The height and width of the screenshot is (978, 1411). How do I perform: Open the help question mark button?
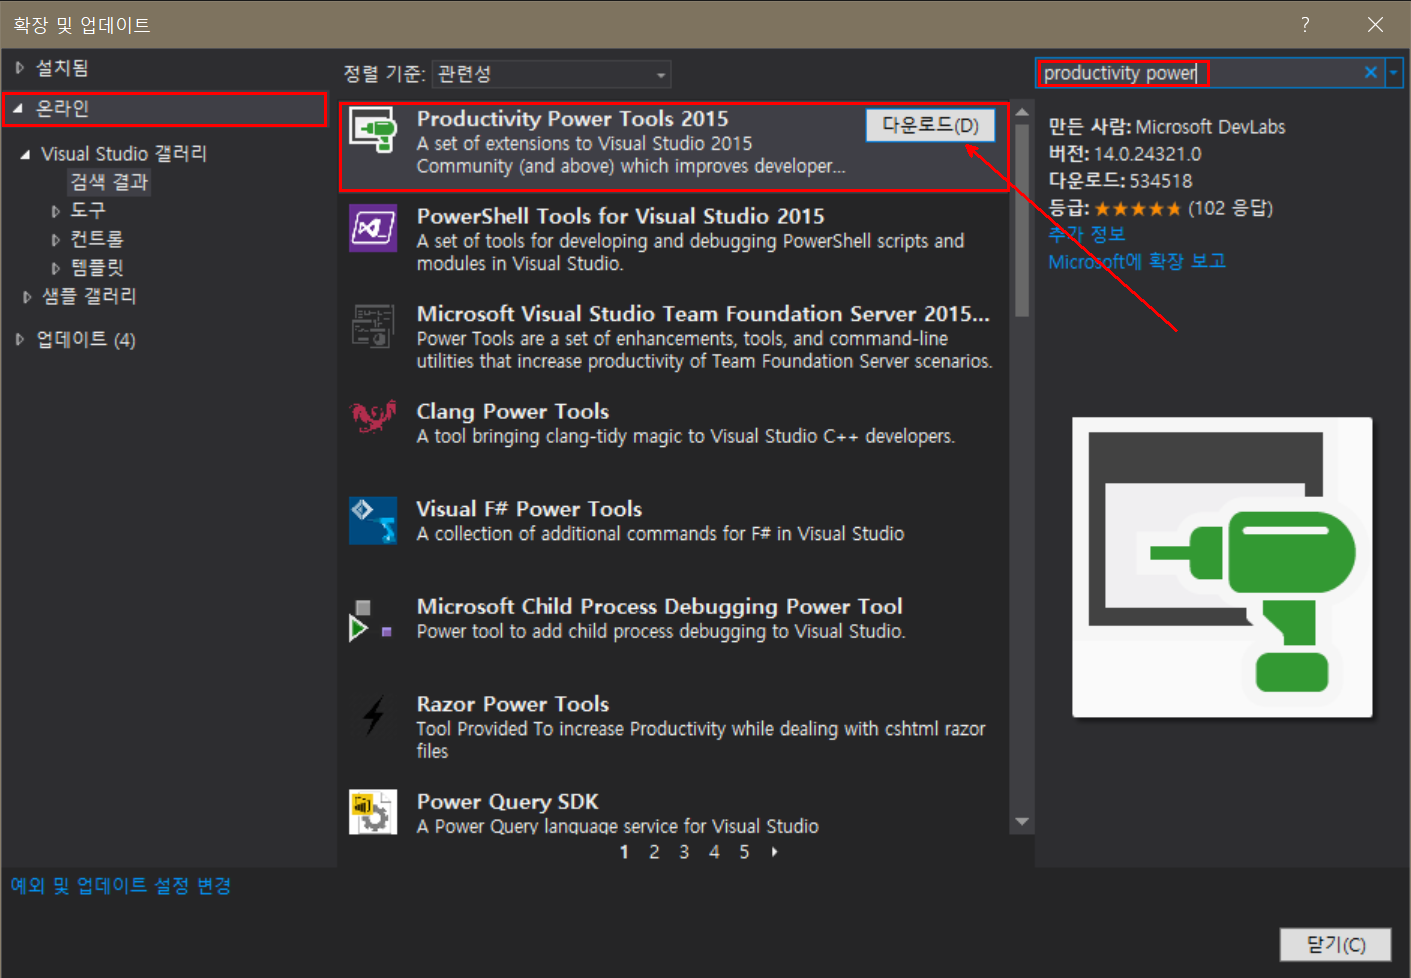click(x=1305, y=25)
